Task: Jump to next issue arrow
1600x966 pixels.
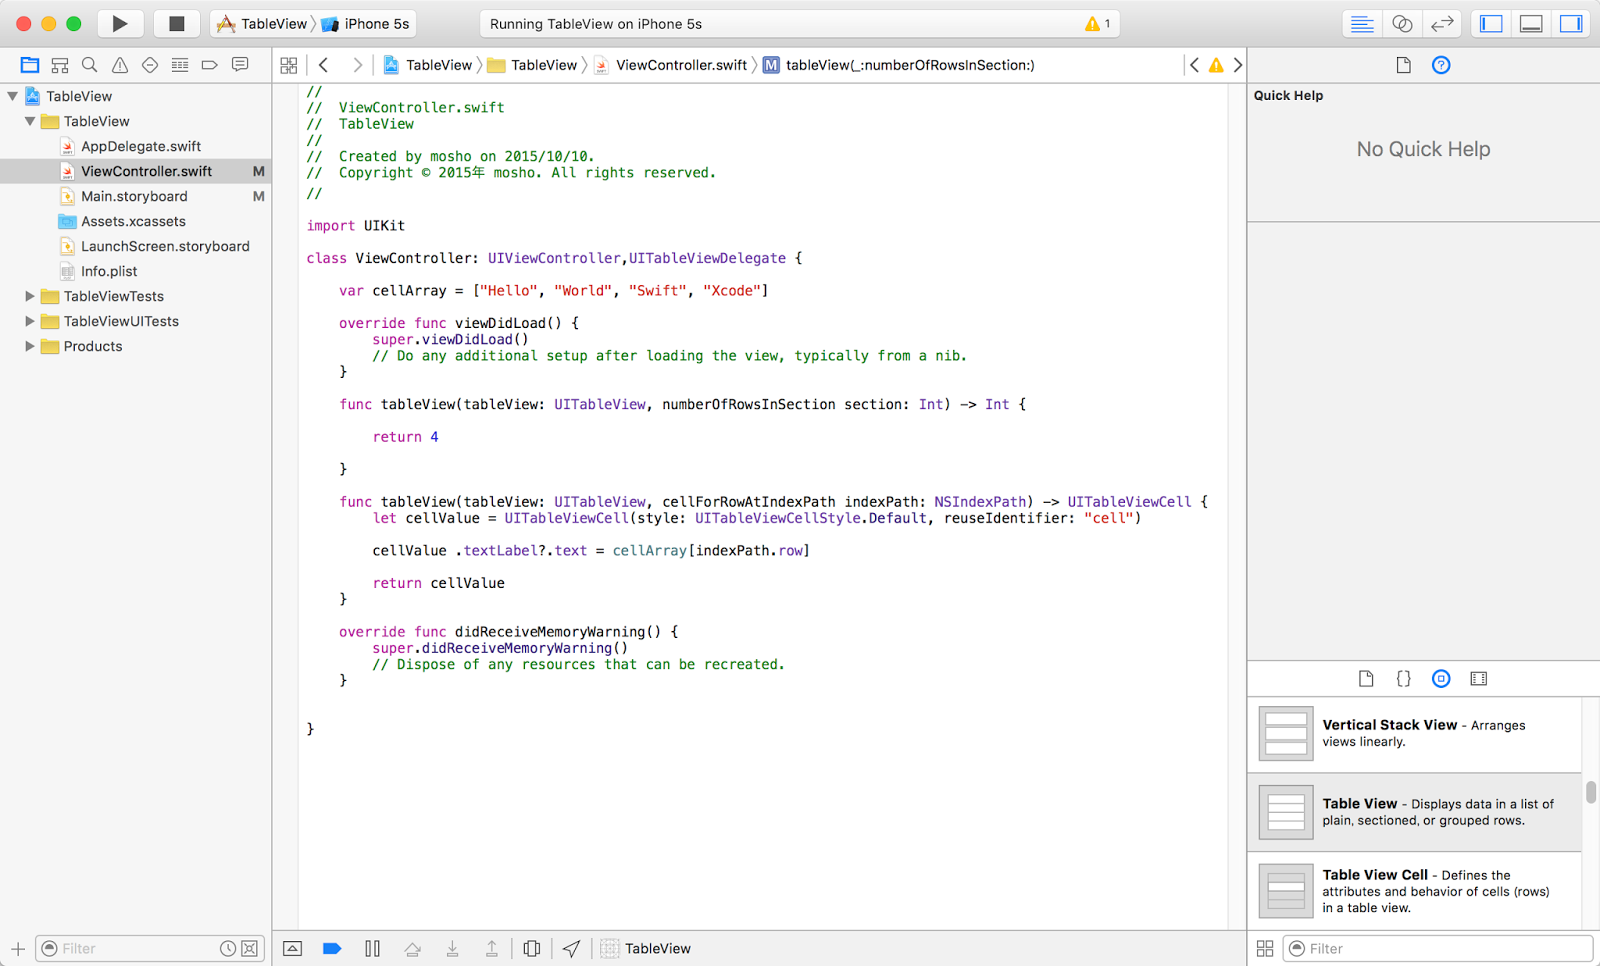Action: click(1238, 65)
